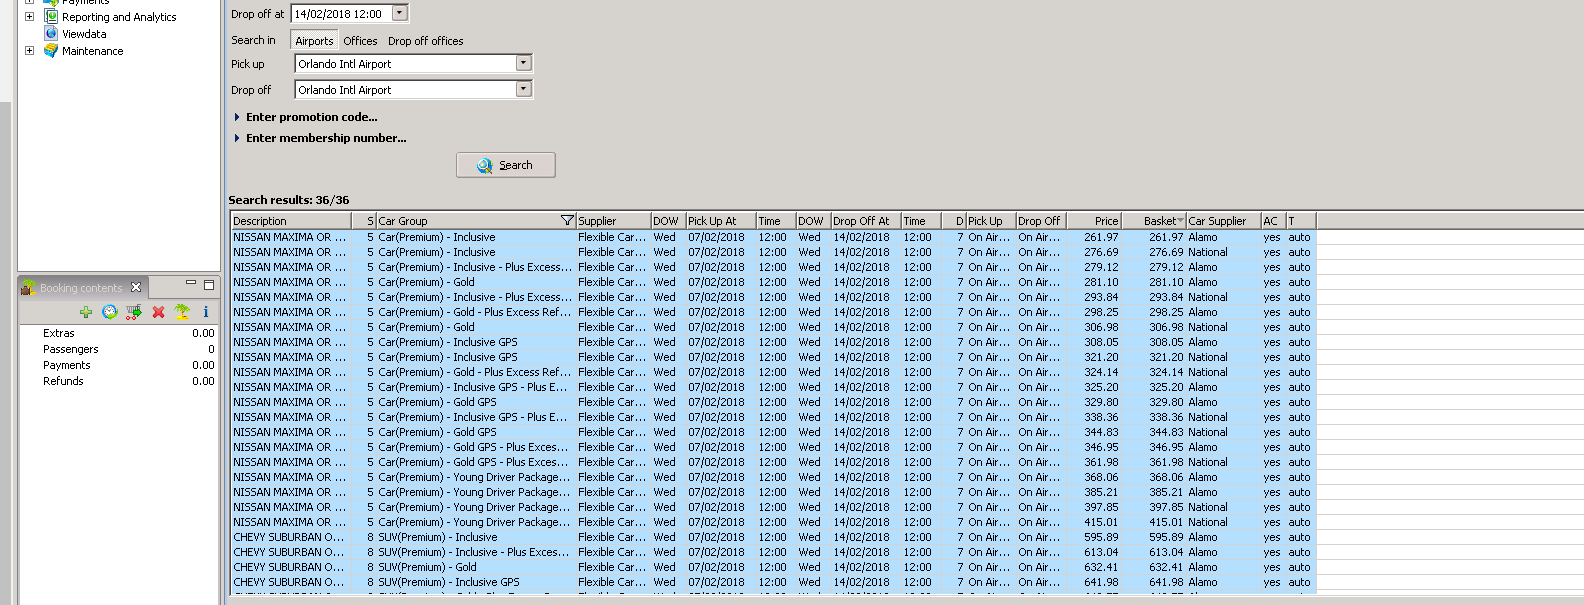Open the Booking contents tab
The height and width of the screenshot is (605, 1584).
(x=81, y=288)
